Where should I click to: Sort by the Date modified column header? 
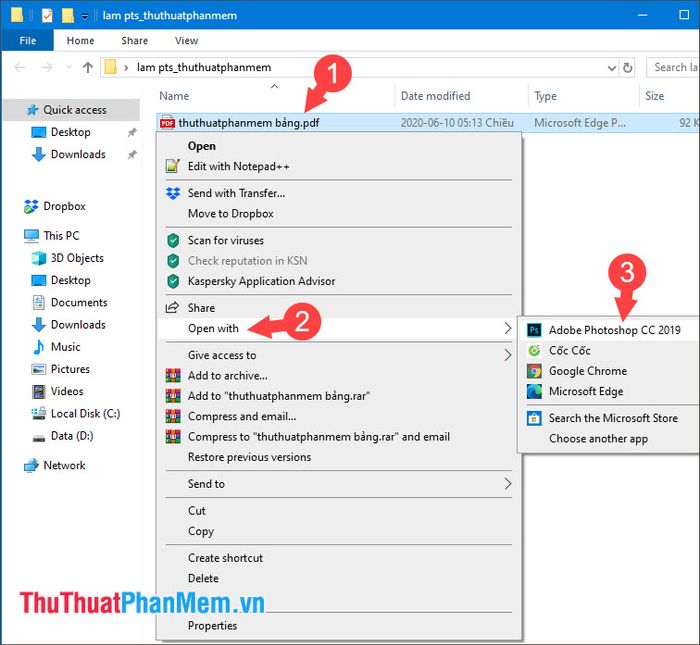pyautogui.click(x=435, y=96)
